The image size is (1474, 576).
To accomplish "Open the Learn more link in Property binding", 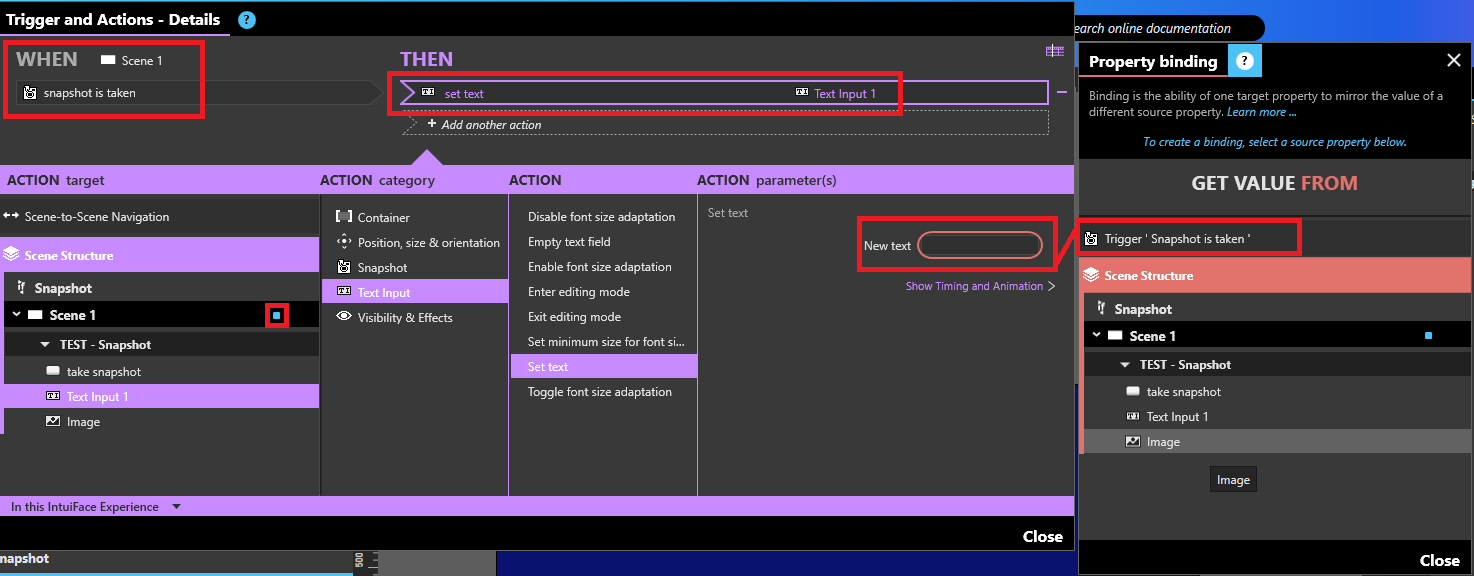I will (1261, 112).
